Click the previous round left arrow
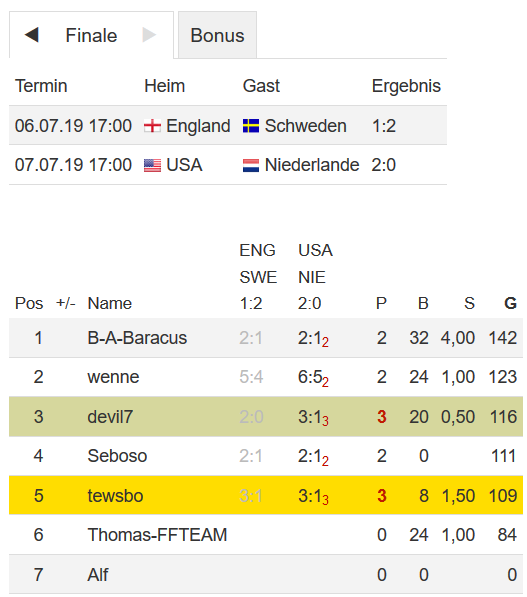Viewport: 527px width, 597px height. [x=32, y=35]
